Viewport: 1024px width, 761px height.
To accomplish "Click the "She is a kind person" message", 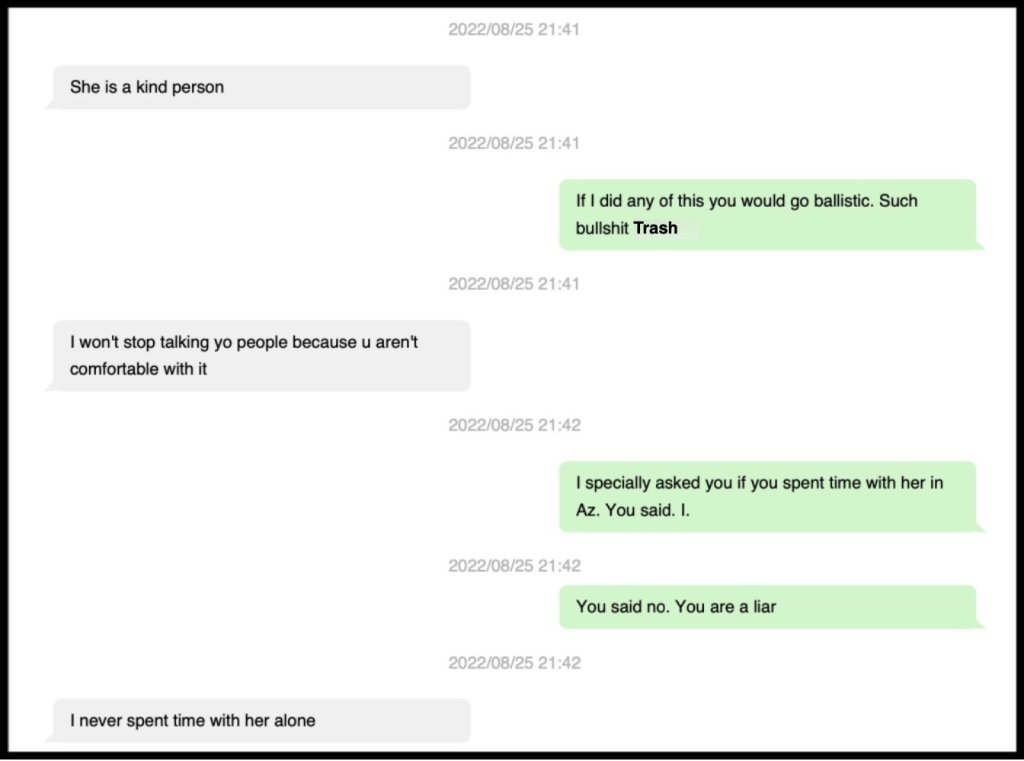I will 260,87.
